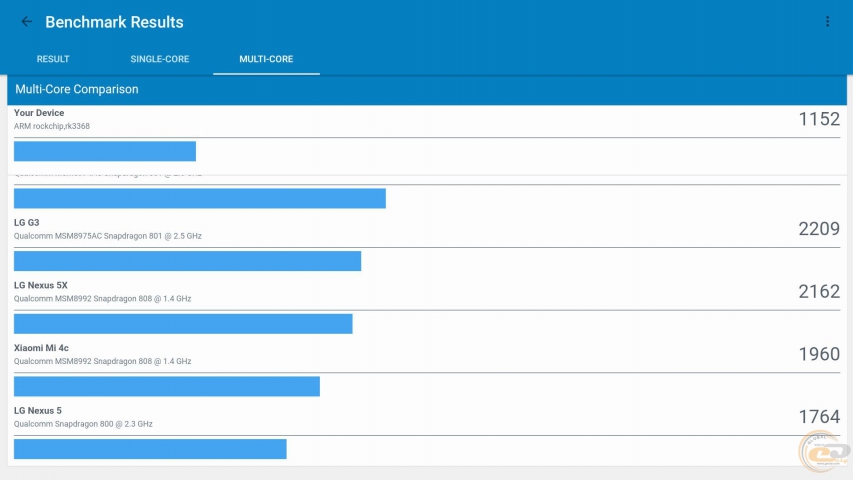The image size is (853, 480).
Task: Click the LG Nexus 5X score 2162
Action: coord(818,292)
